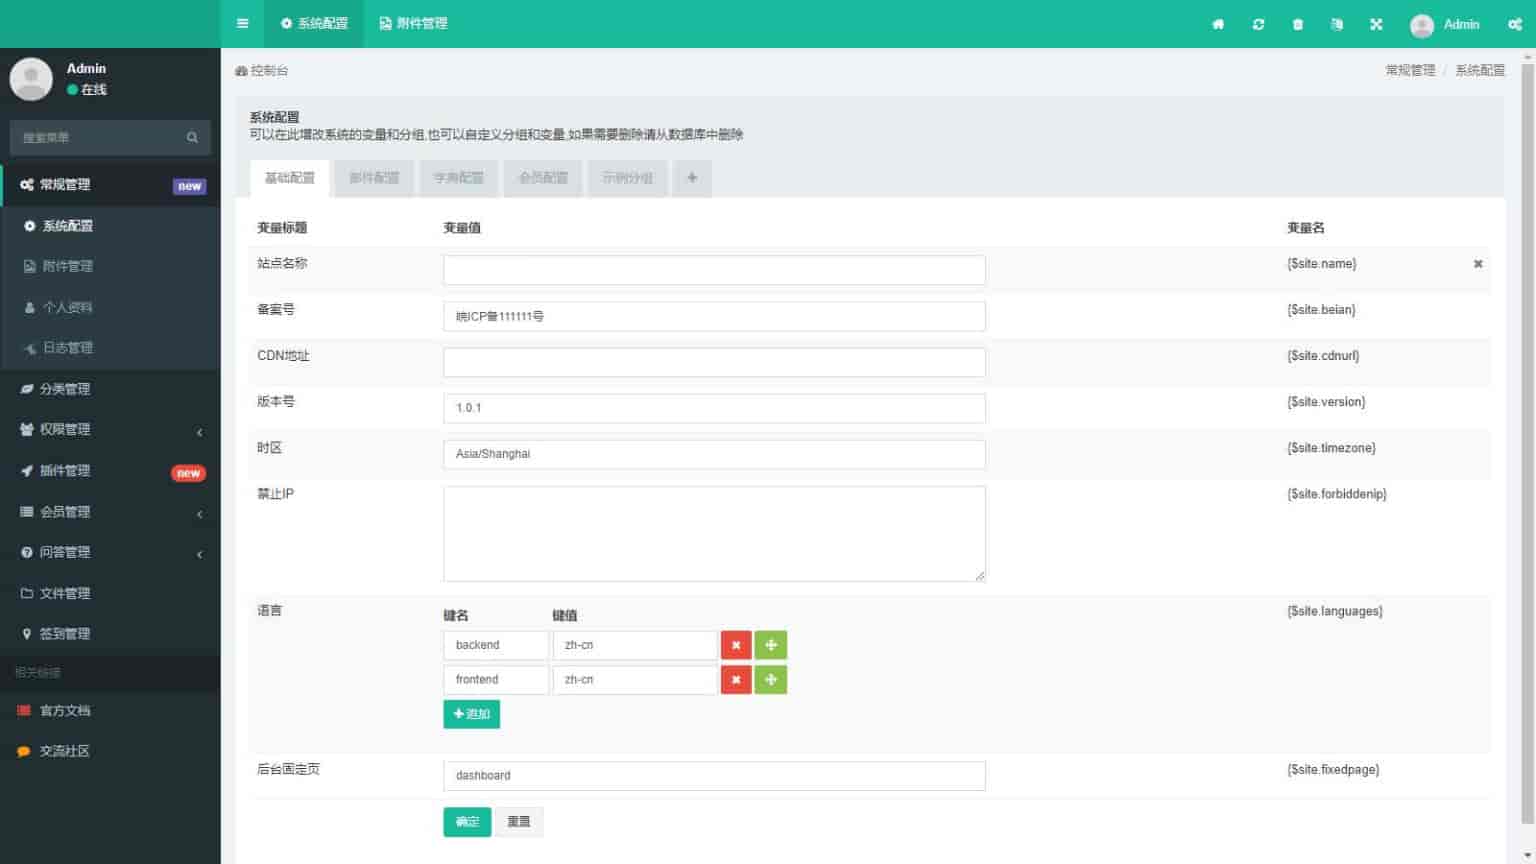This screenshot has width=1536, height=864.
Task: Click the 确定 submit button
Action: pyautogui.click(x=467, y=822)
